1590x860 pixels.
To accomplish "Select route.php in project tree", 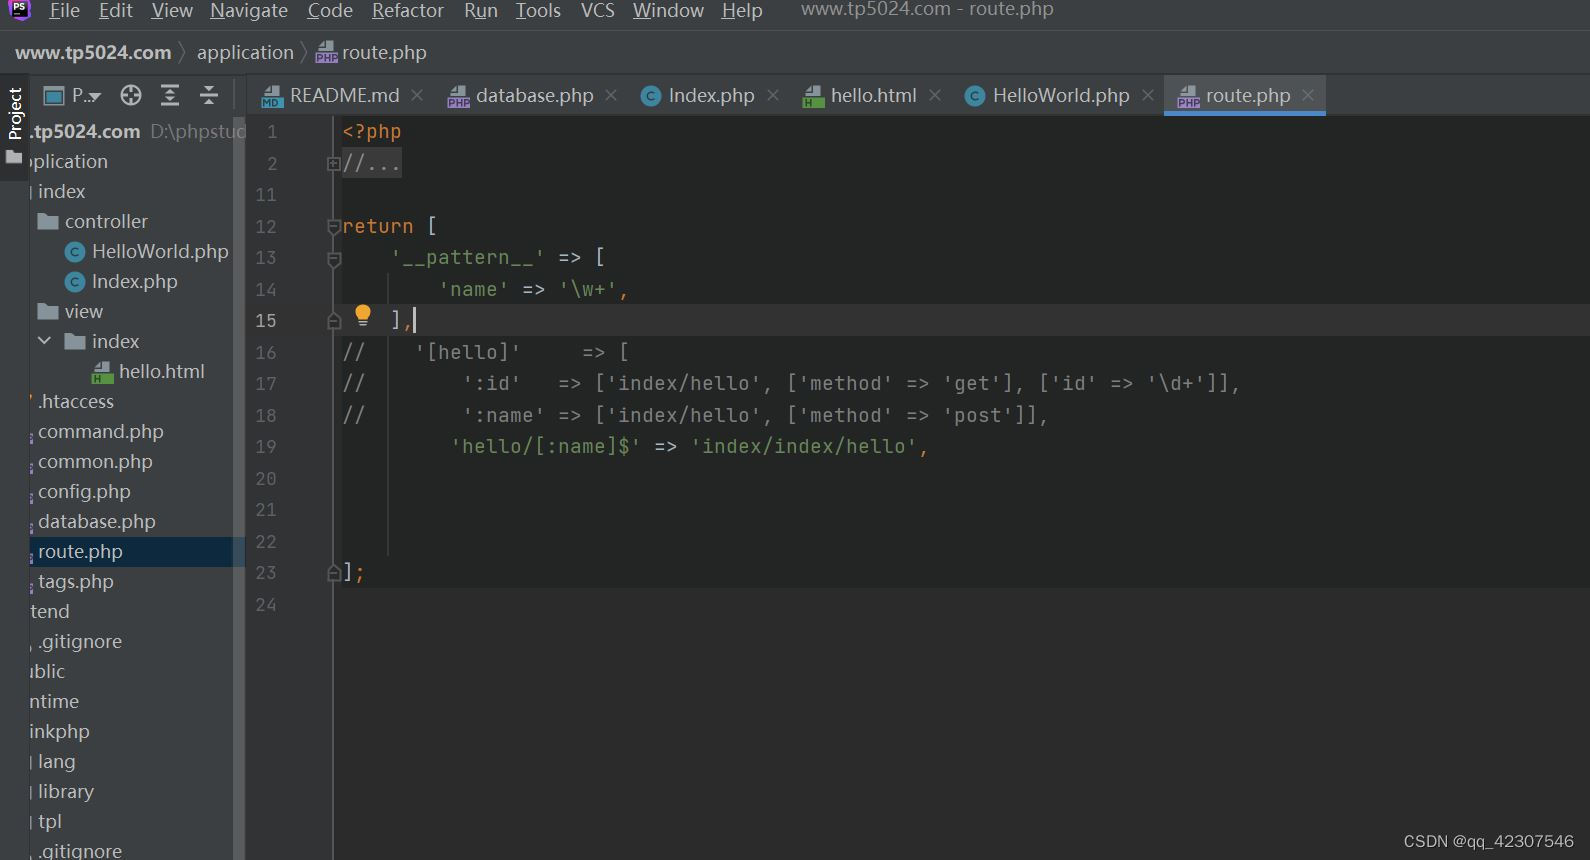I will coord(80,551).
